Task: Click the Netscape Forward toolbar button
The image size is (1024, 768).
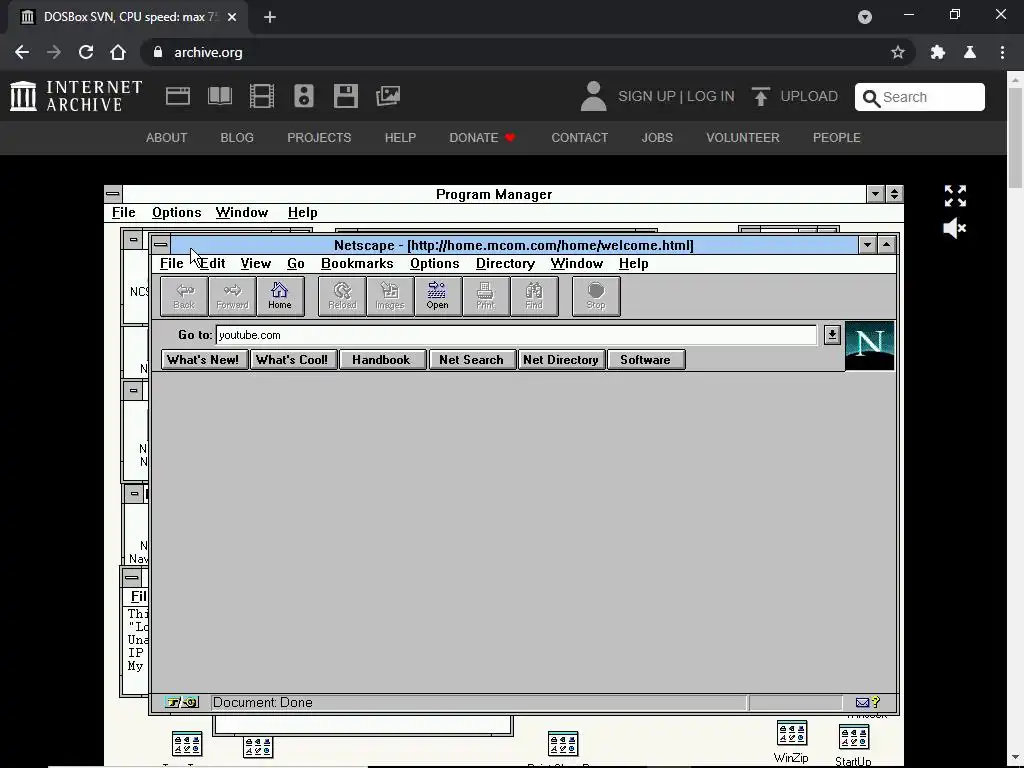Action: [232, 296]
